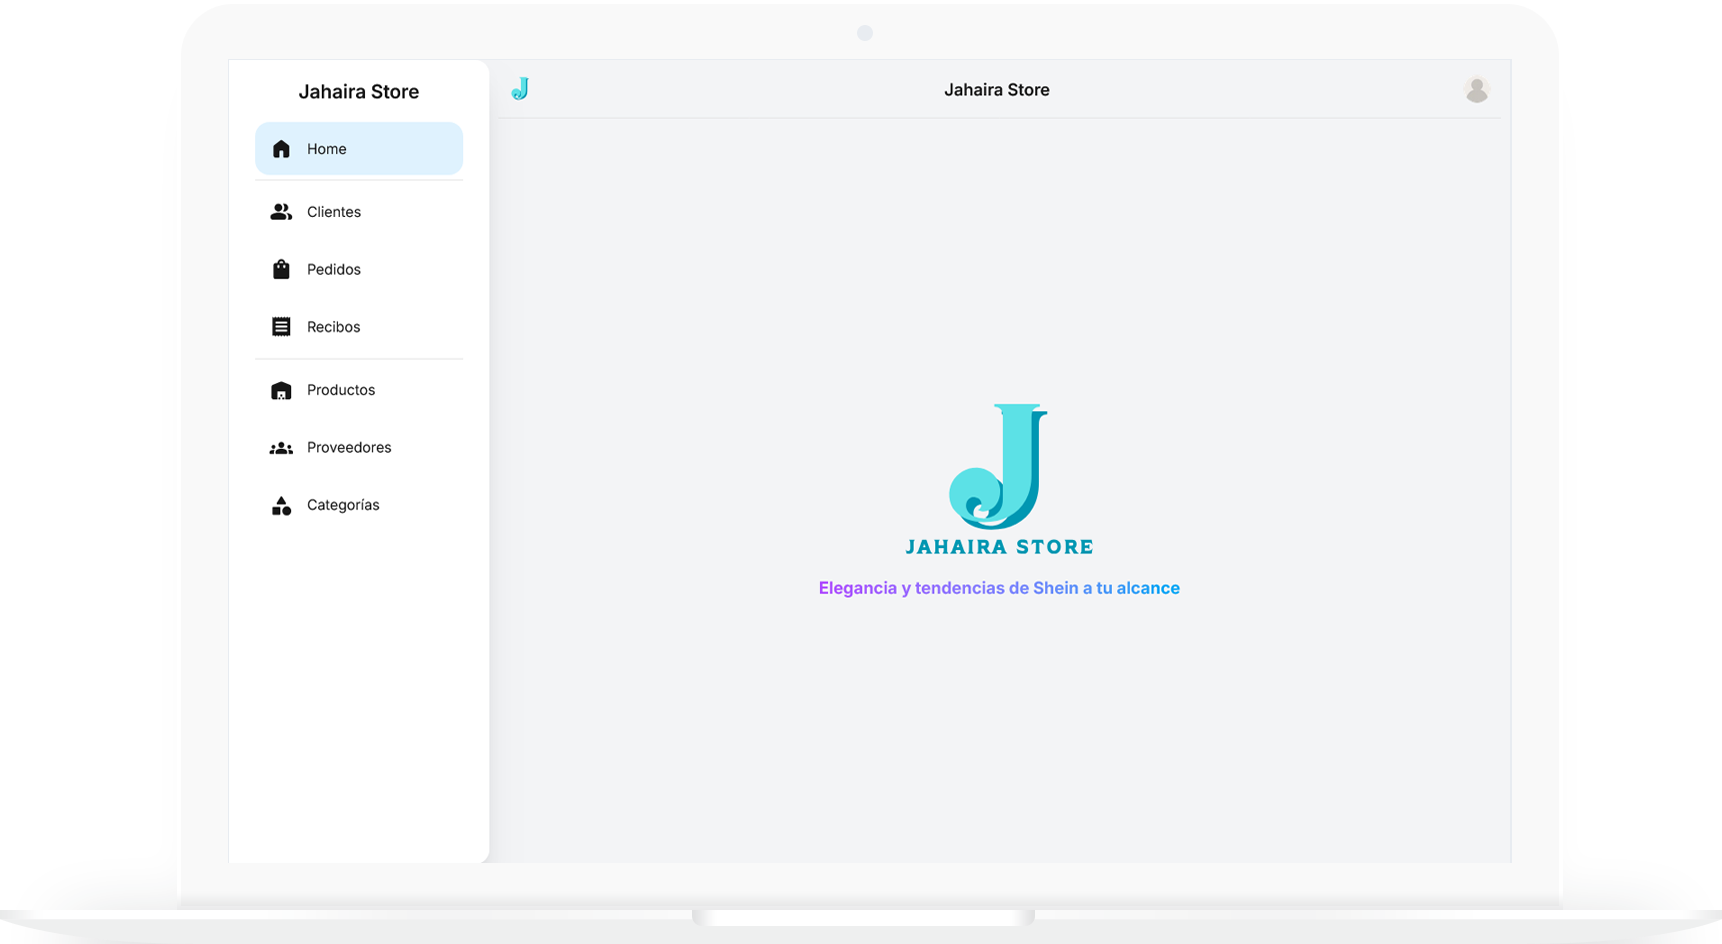
Task: Click the Proveedores group icon
Action: pos(281,448)
